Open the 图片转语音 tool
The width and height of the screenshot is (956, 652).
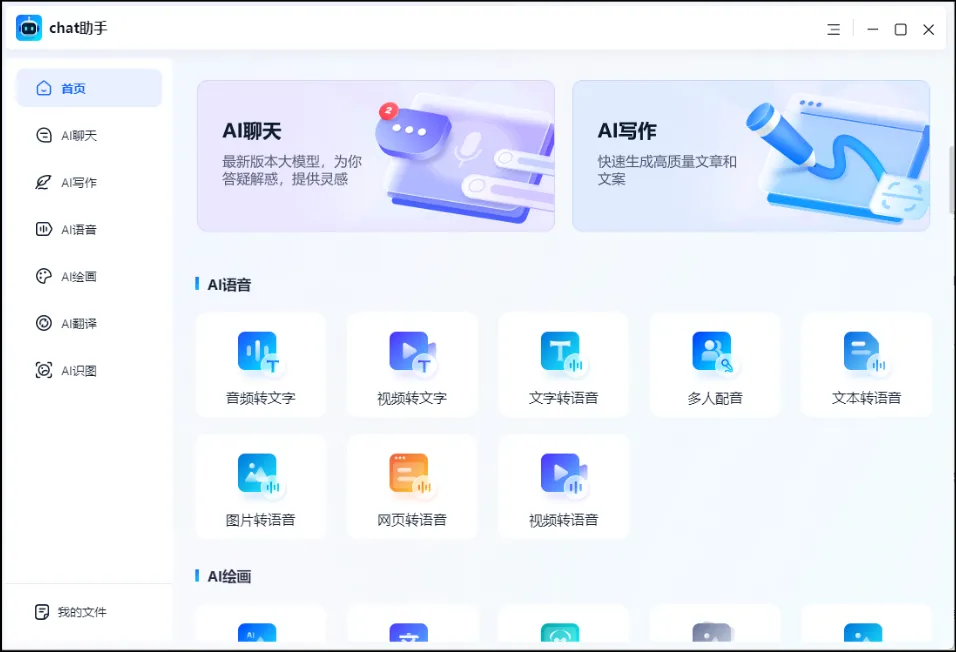(260, 487)
